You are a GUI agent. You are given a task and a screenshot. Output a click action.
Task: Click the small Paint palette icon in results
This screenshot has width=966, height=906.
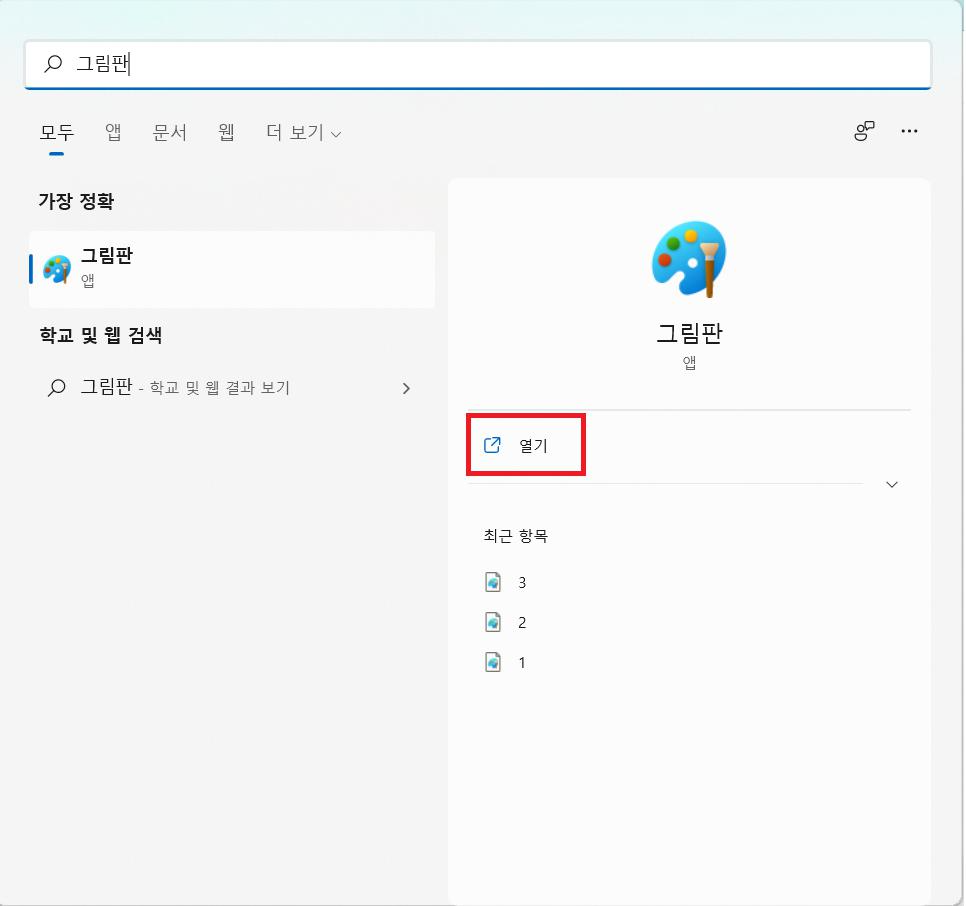point(57,269)
